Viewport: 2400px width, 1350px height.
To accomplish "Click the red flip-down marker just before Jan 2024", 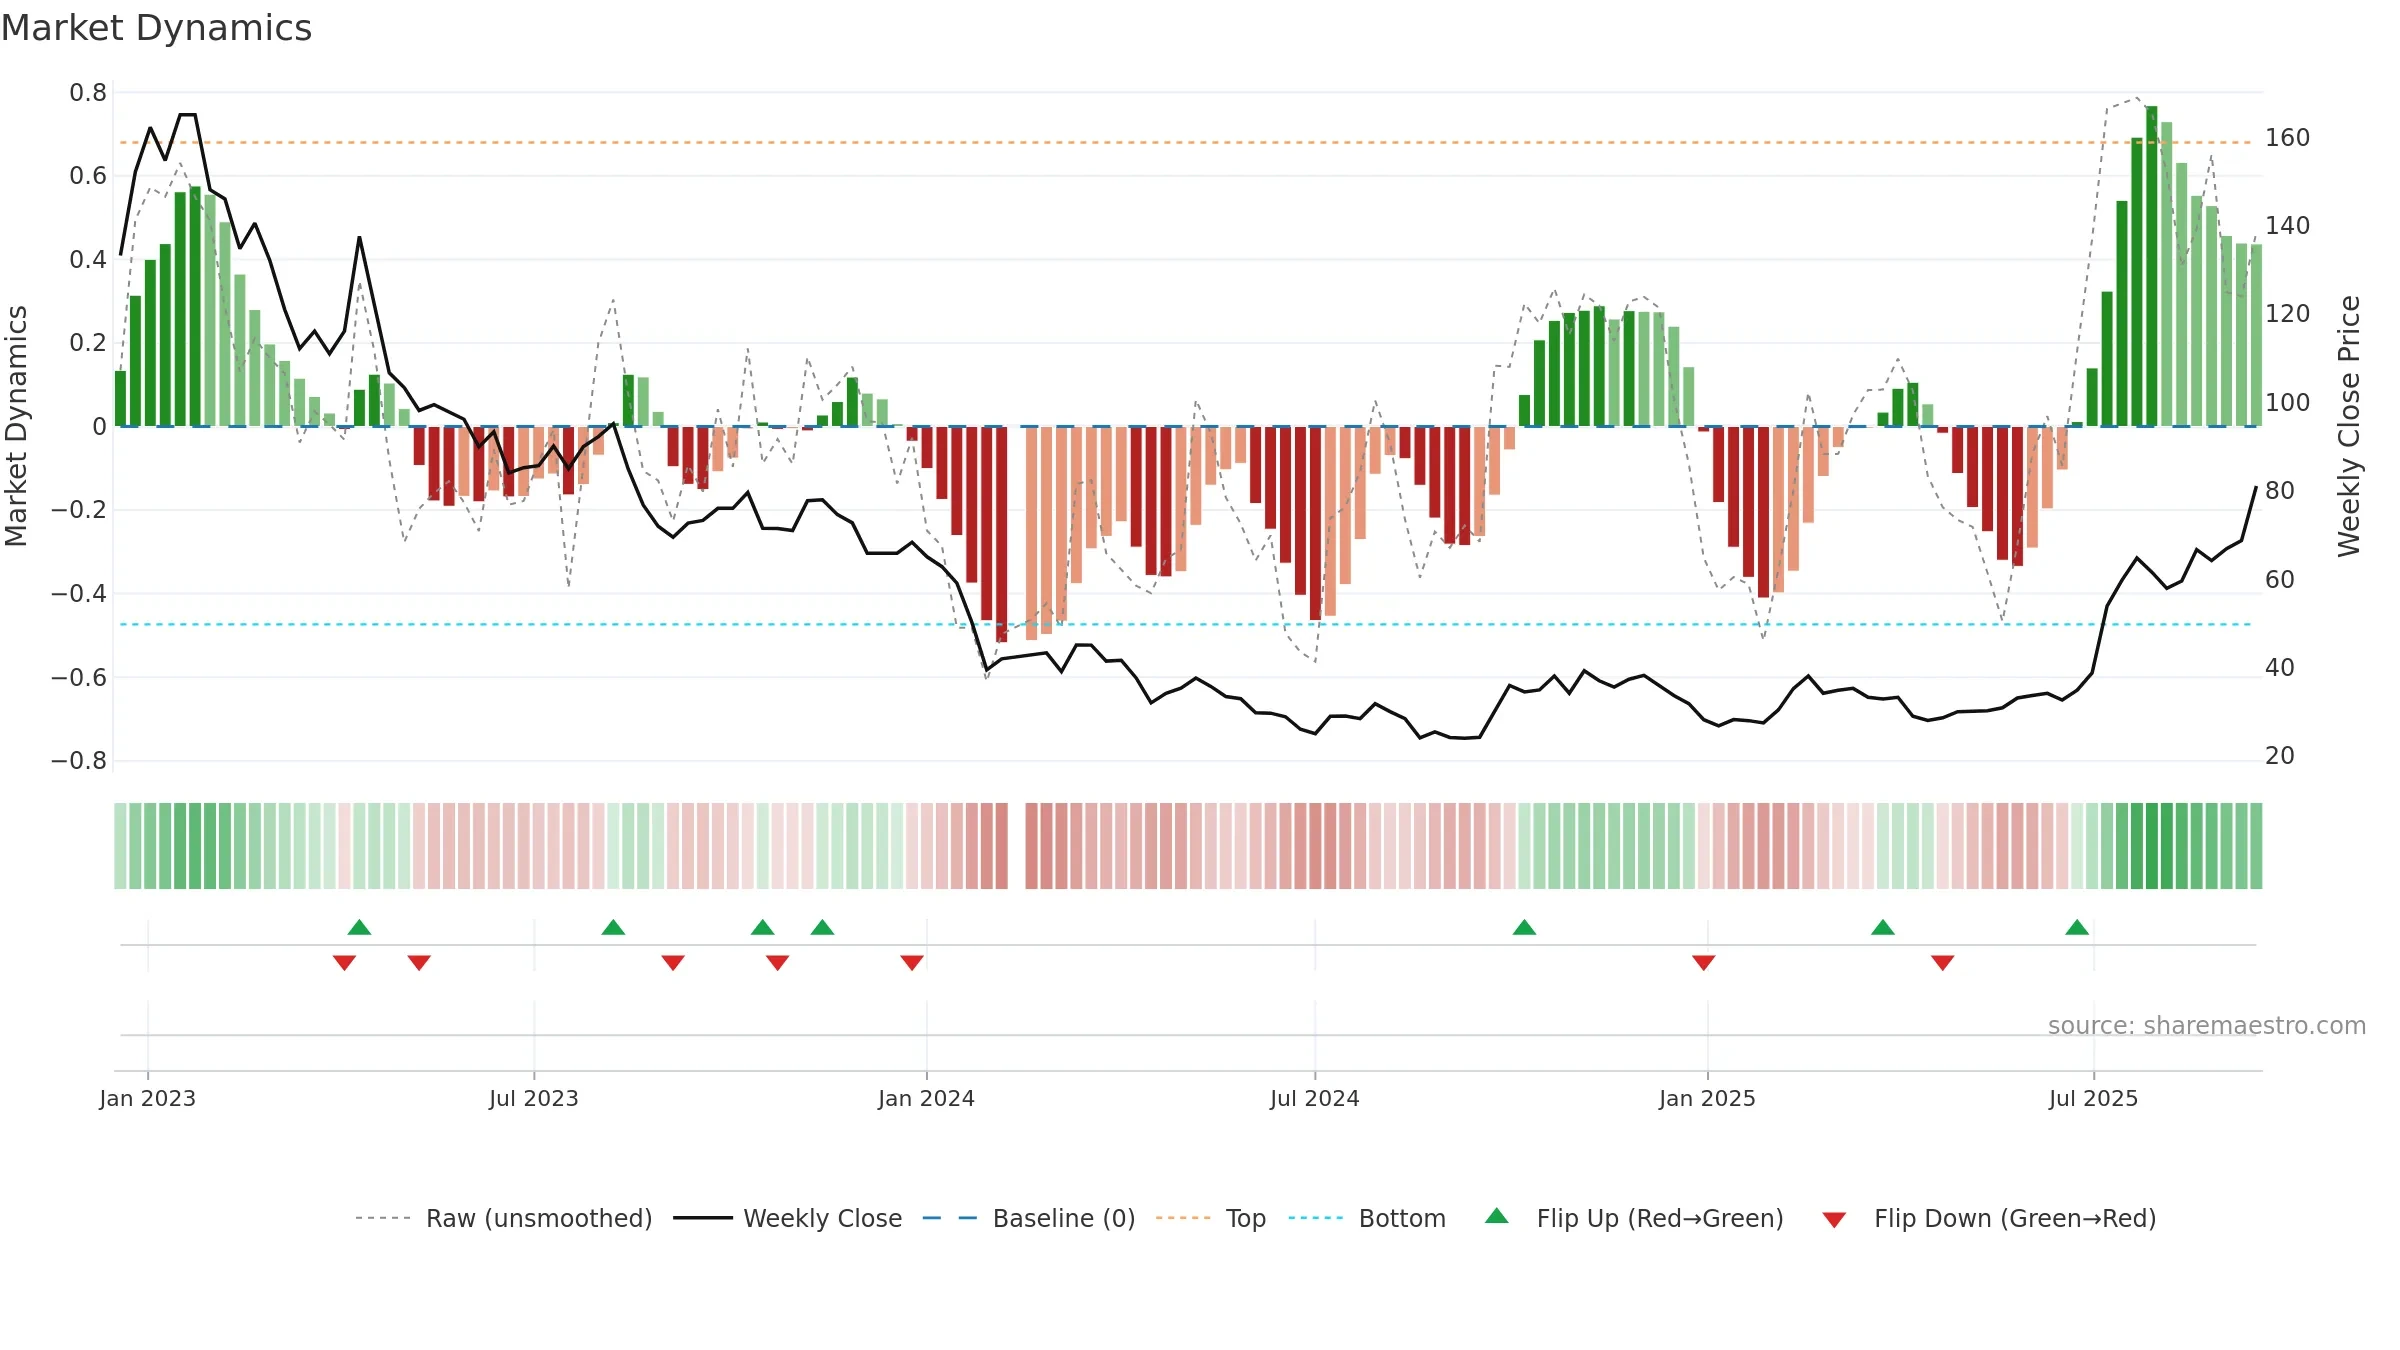I will [x=912, y=962].
